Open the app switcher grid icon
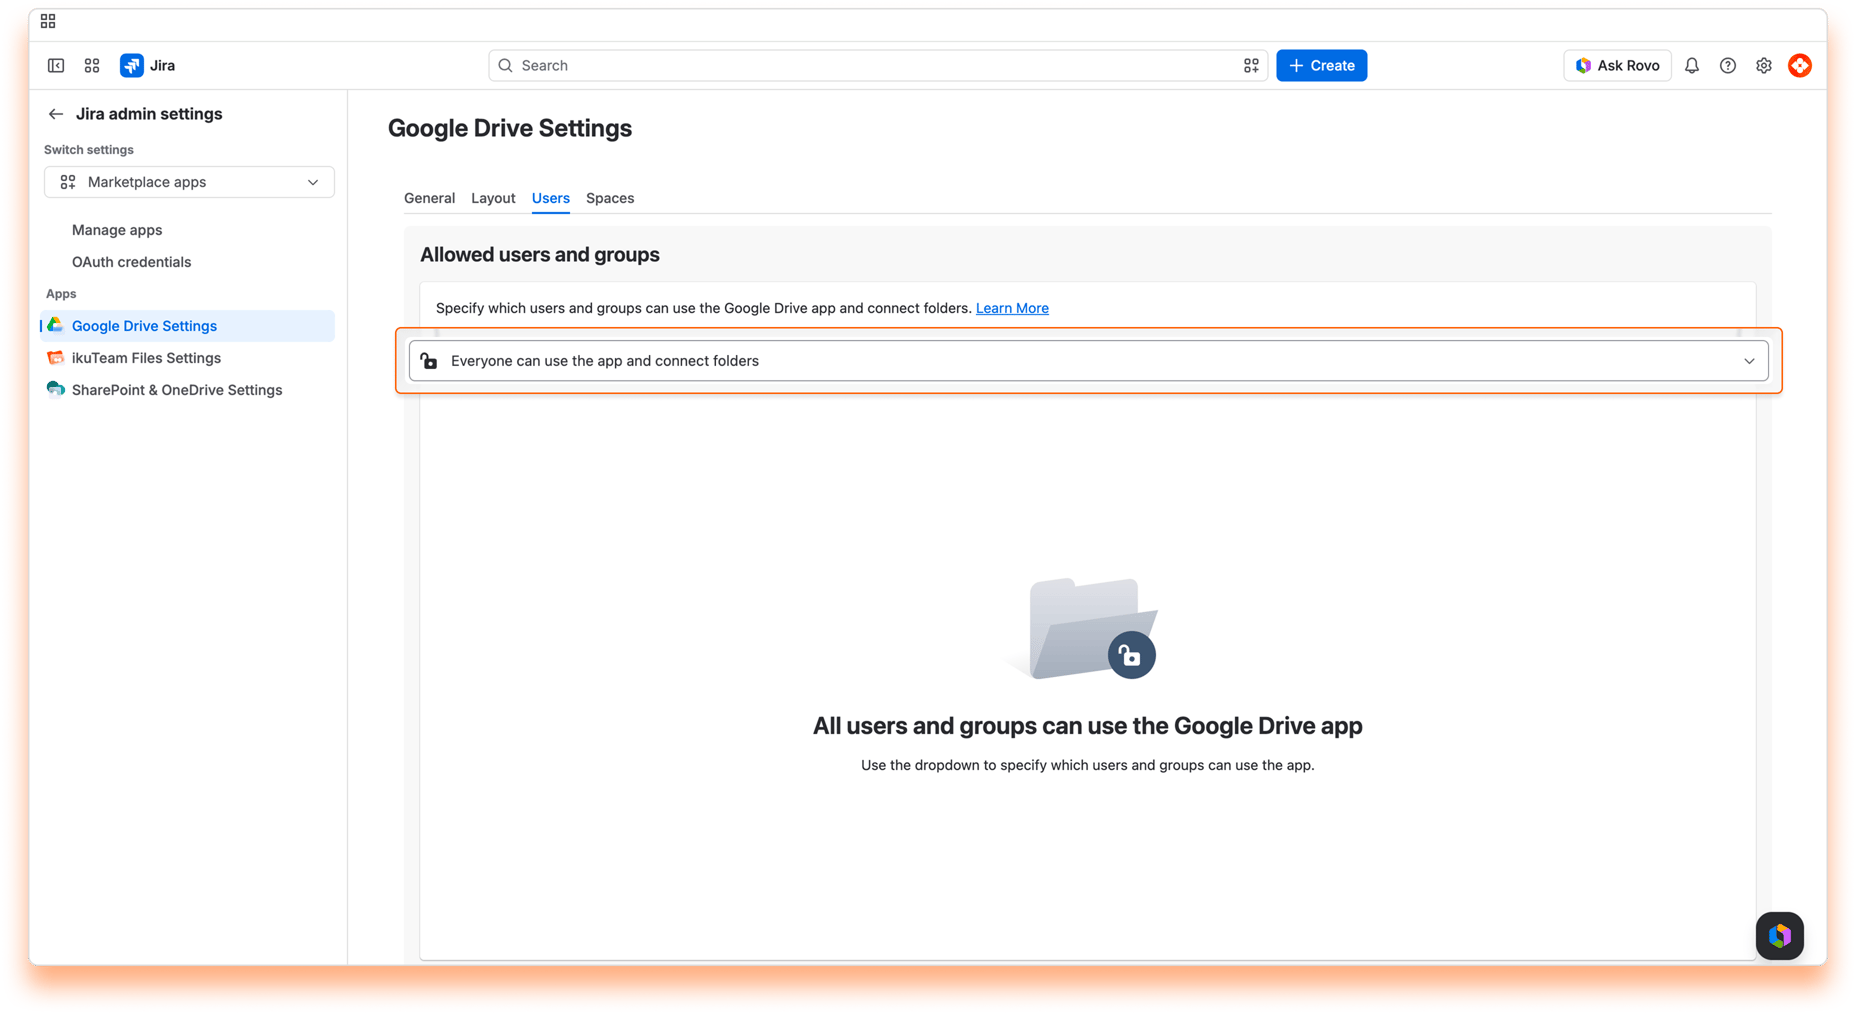Viewport: 1856px width, 1014px height. point(92,65)
